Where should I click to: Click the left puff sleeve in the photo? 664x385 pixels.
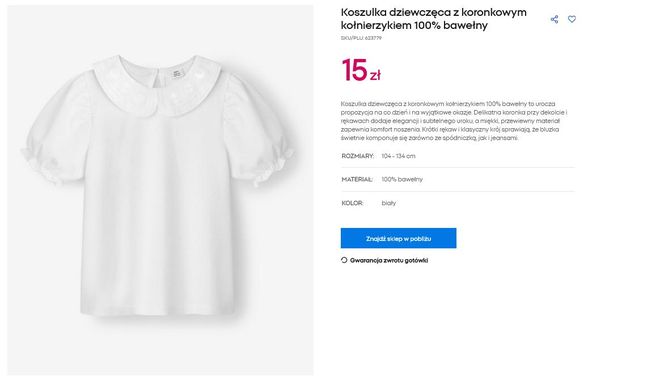tap(57, 129)
